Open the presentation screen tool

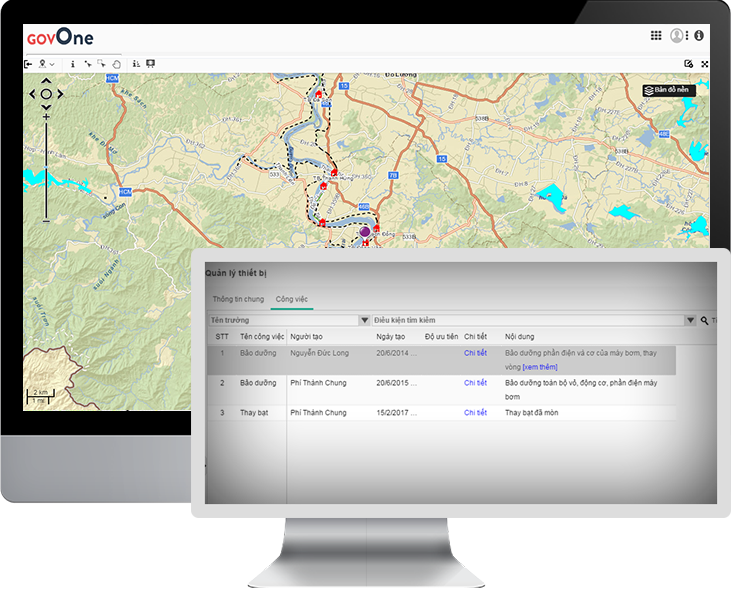pos(150,64)
